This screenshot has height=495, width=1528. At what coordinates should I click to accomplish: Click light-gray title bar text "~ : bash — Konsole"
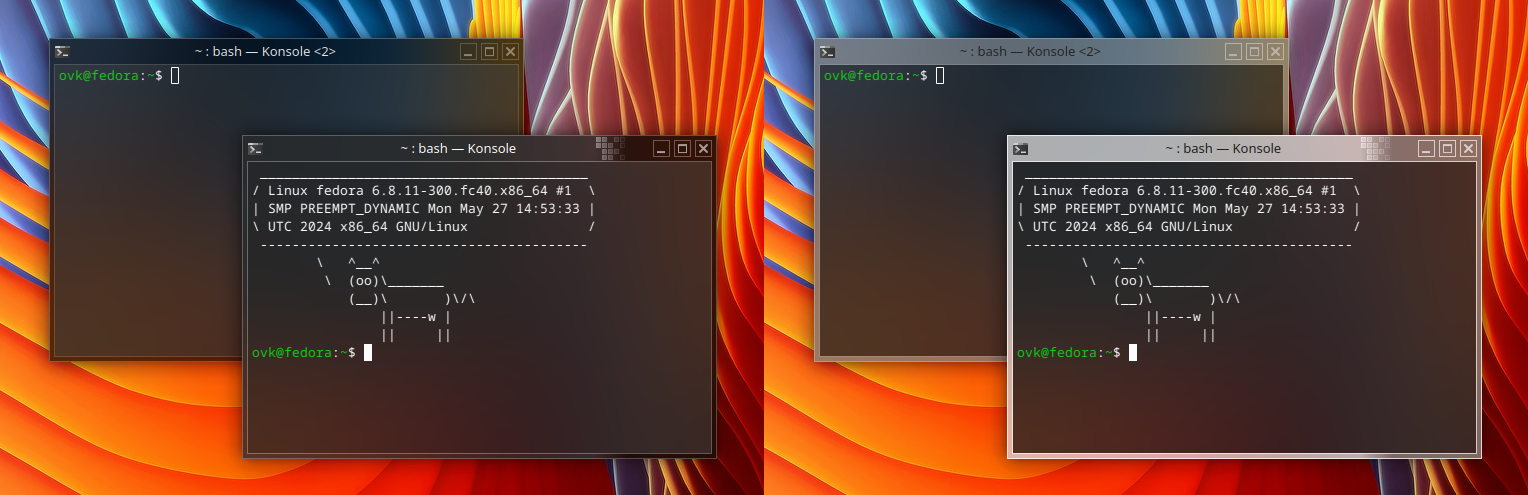click(1223, 148)
